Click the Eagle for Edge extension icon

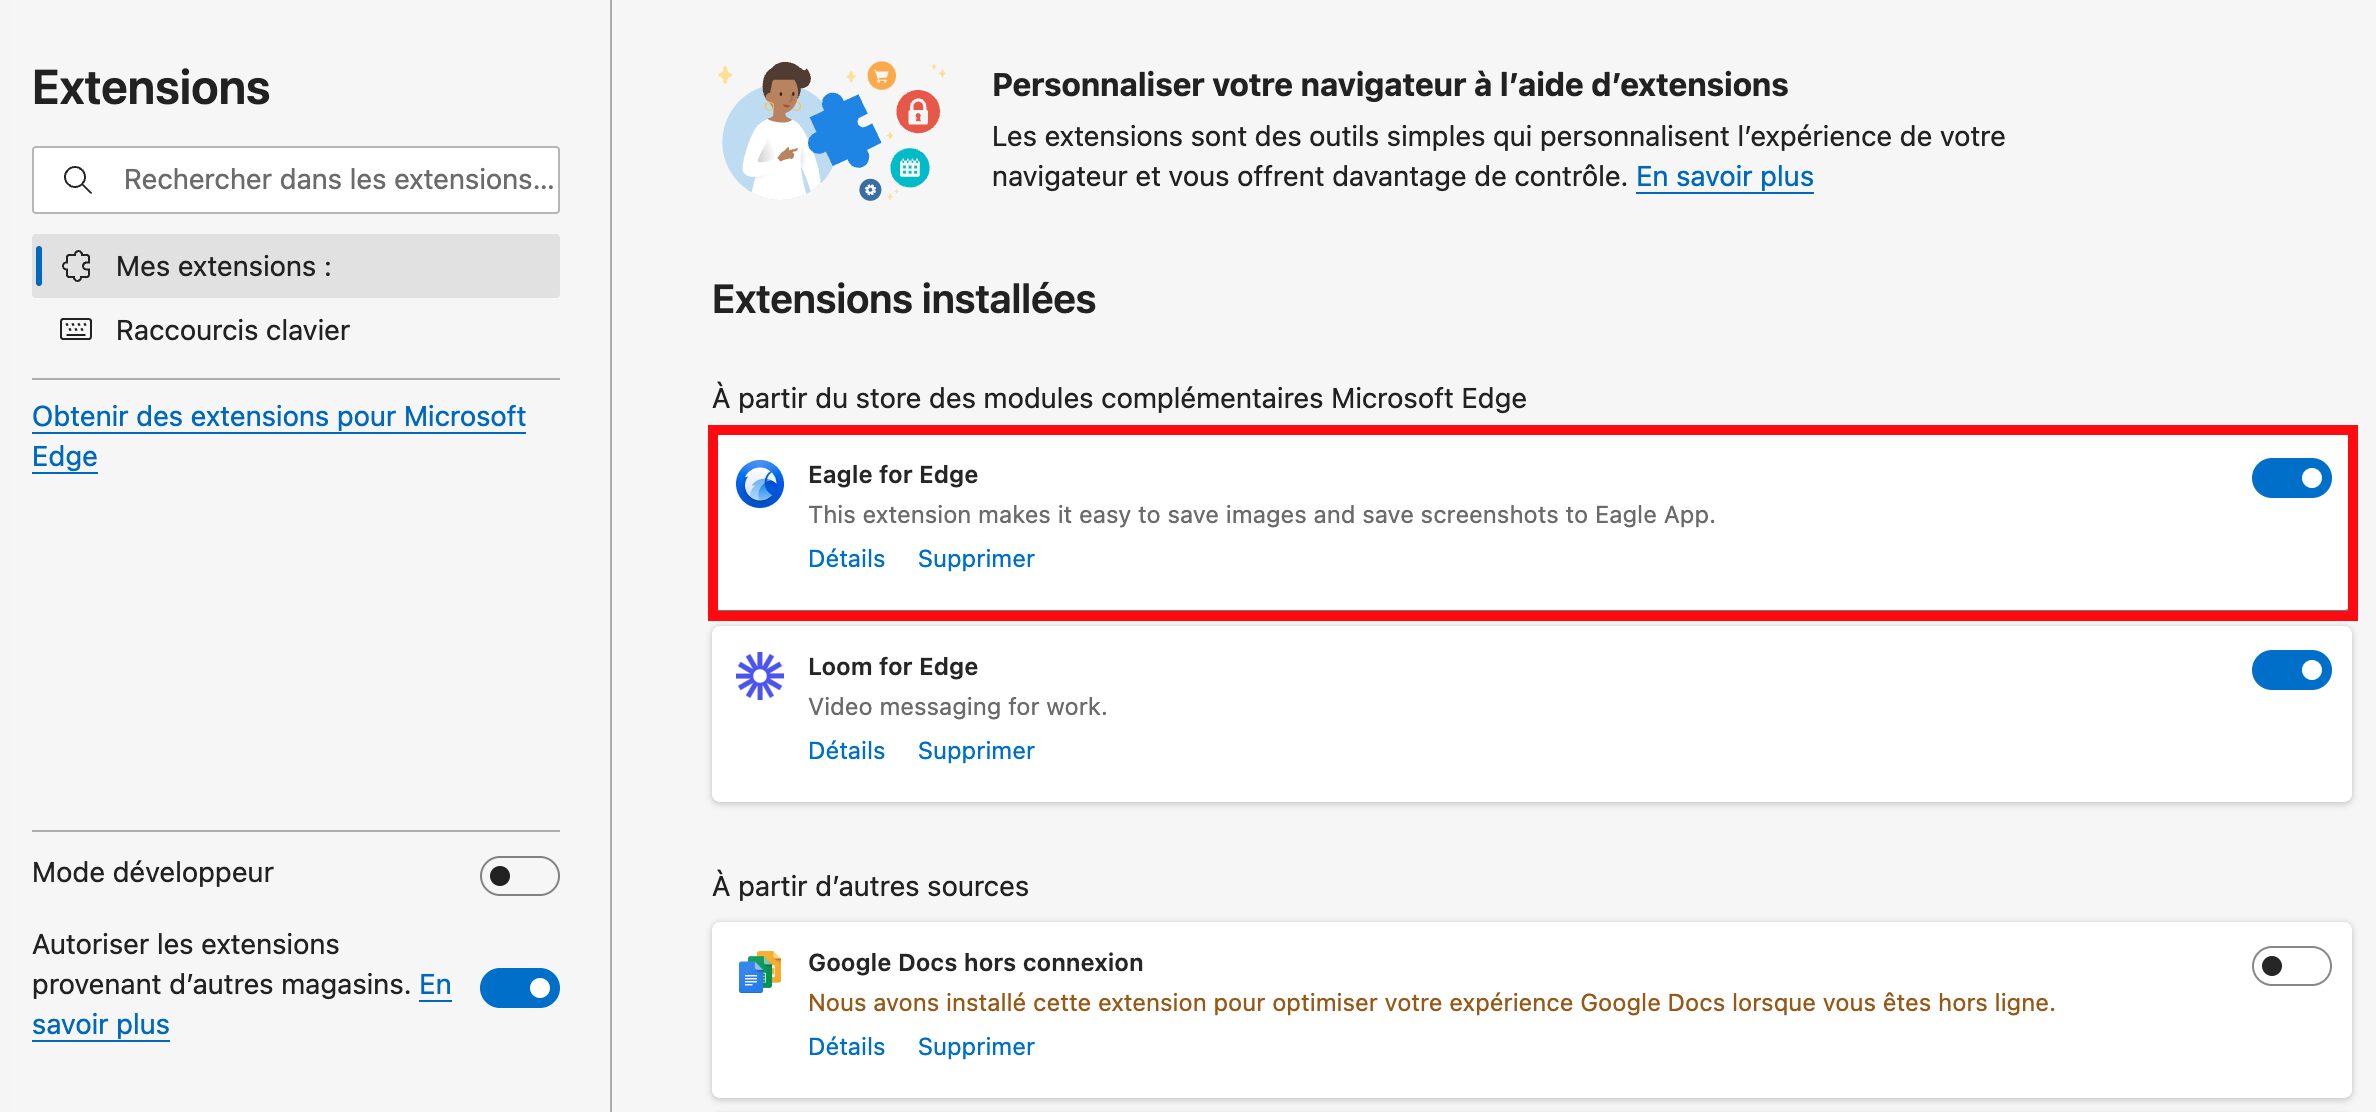(x=760, y=484)
